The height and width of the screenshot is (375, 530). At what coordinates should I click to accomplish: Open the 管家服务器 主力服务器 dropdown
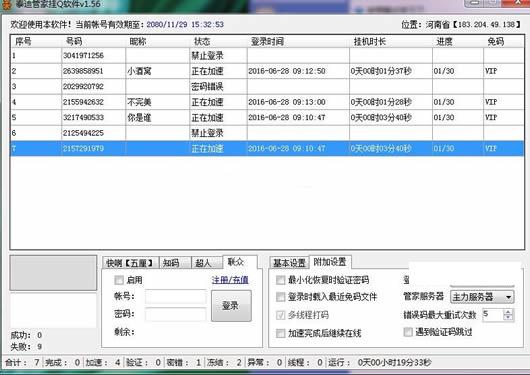pos(482,297)
